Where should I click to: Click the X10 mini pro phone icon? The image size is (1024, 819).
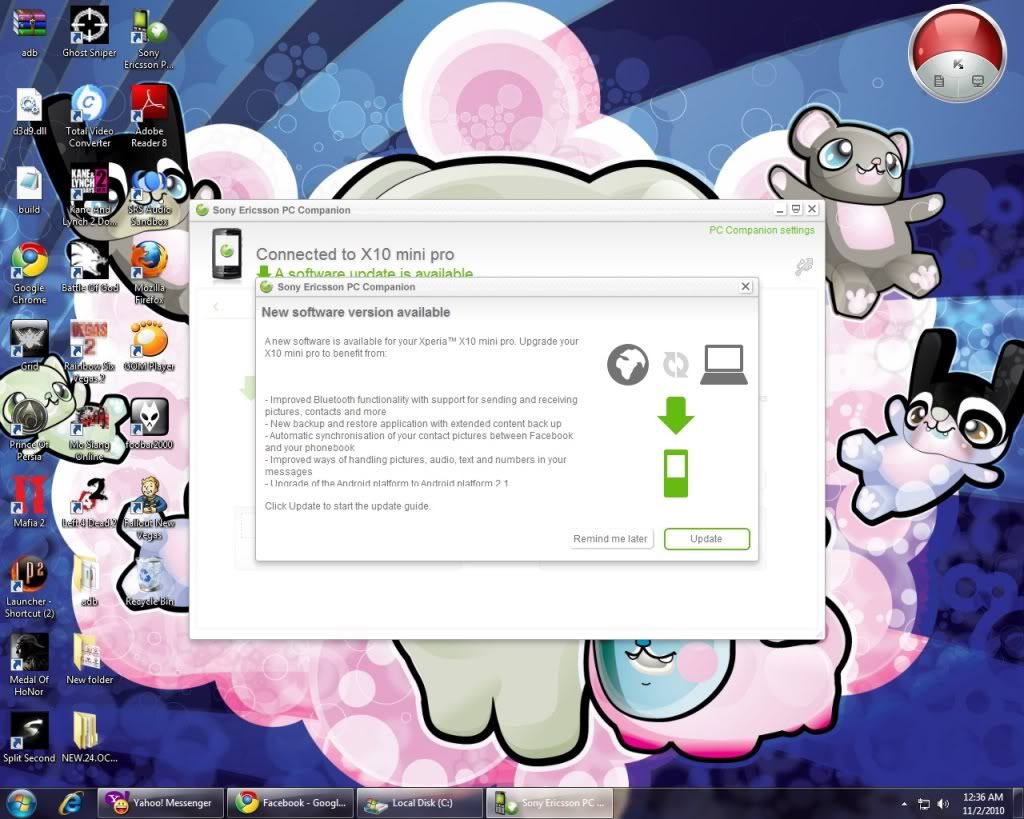[x=226, y=254]
